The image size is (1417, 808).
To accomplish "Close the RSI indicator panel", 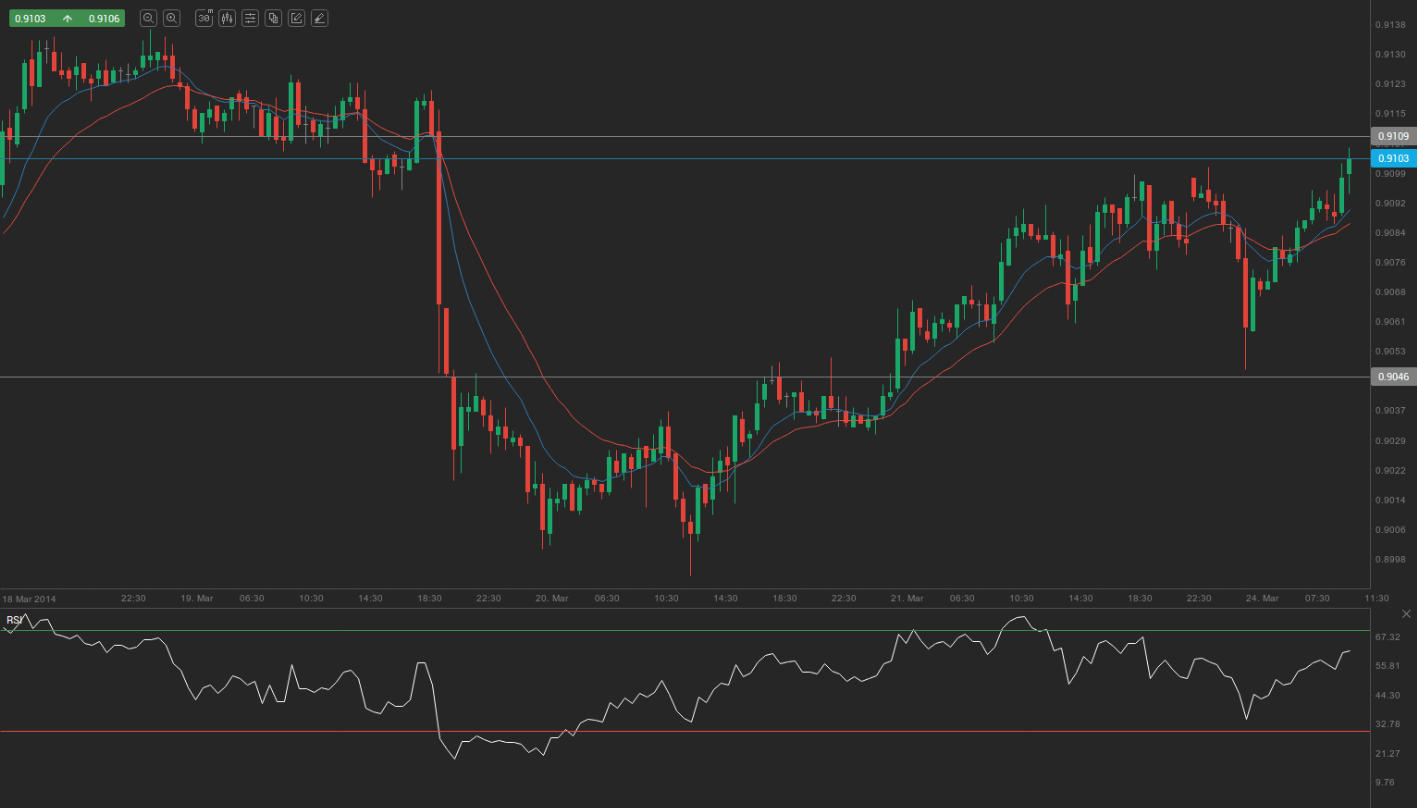I will point(1407,613).
